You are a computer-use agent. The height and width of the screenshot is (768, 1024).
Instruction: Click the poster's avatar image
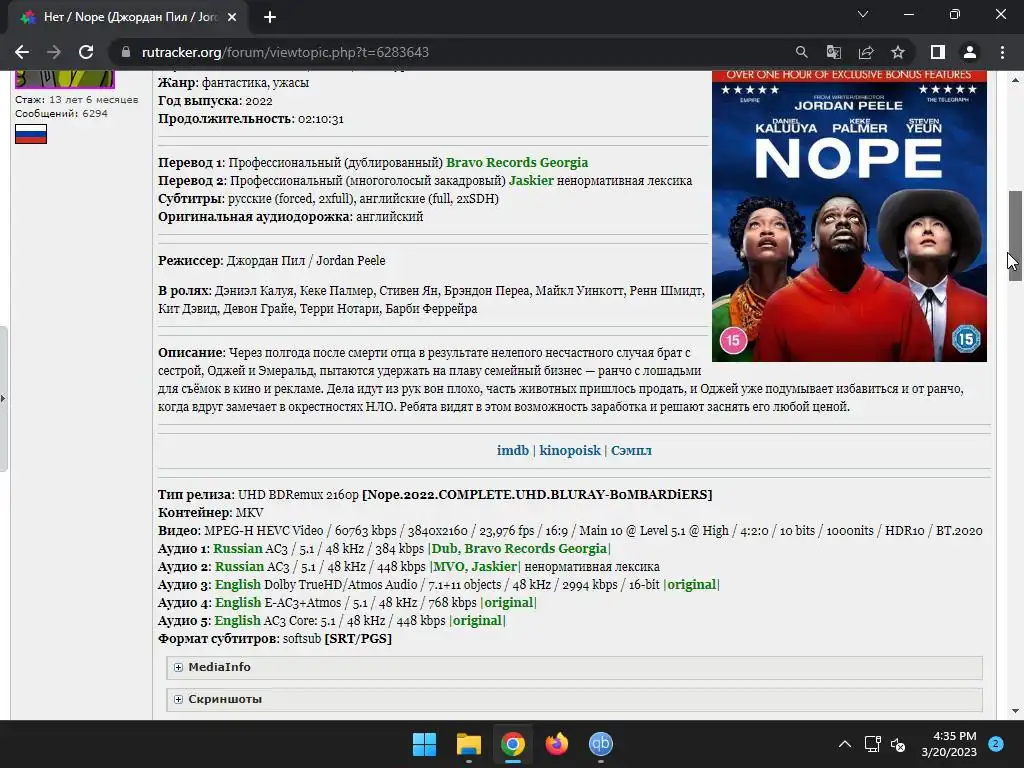[x=65, y=79]
